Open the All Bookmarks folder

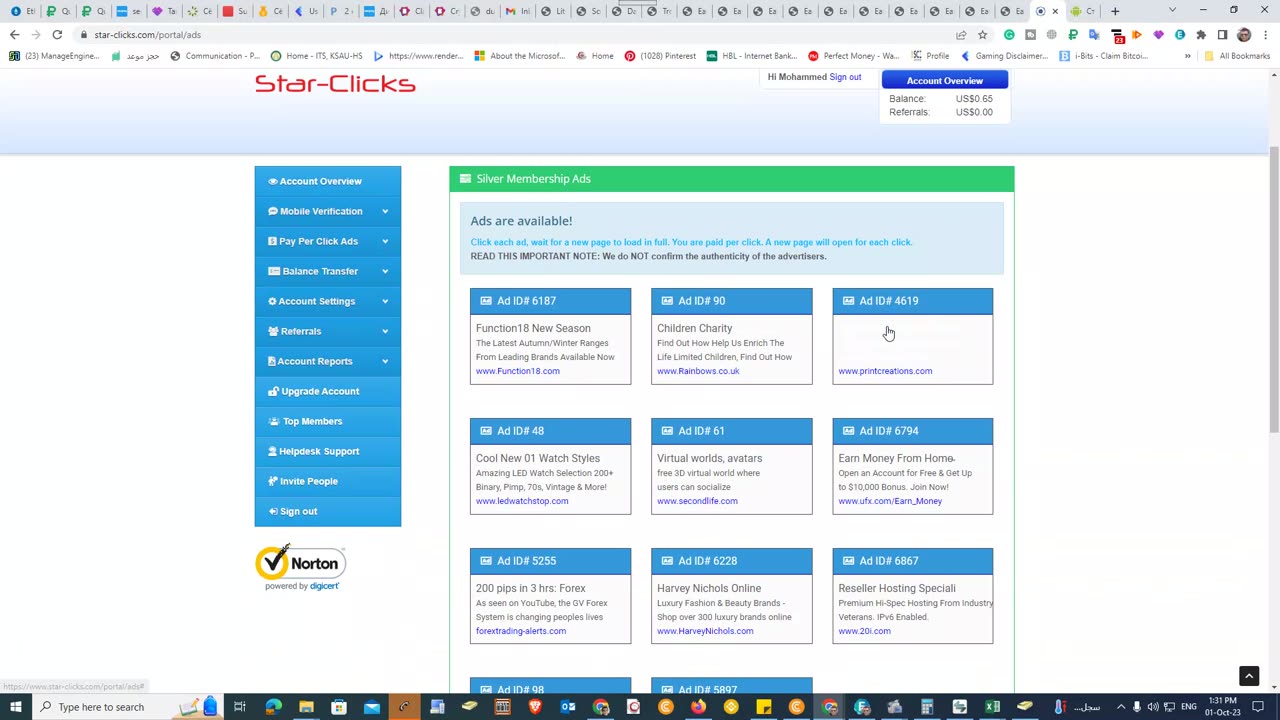[1238, 56]
